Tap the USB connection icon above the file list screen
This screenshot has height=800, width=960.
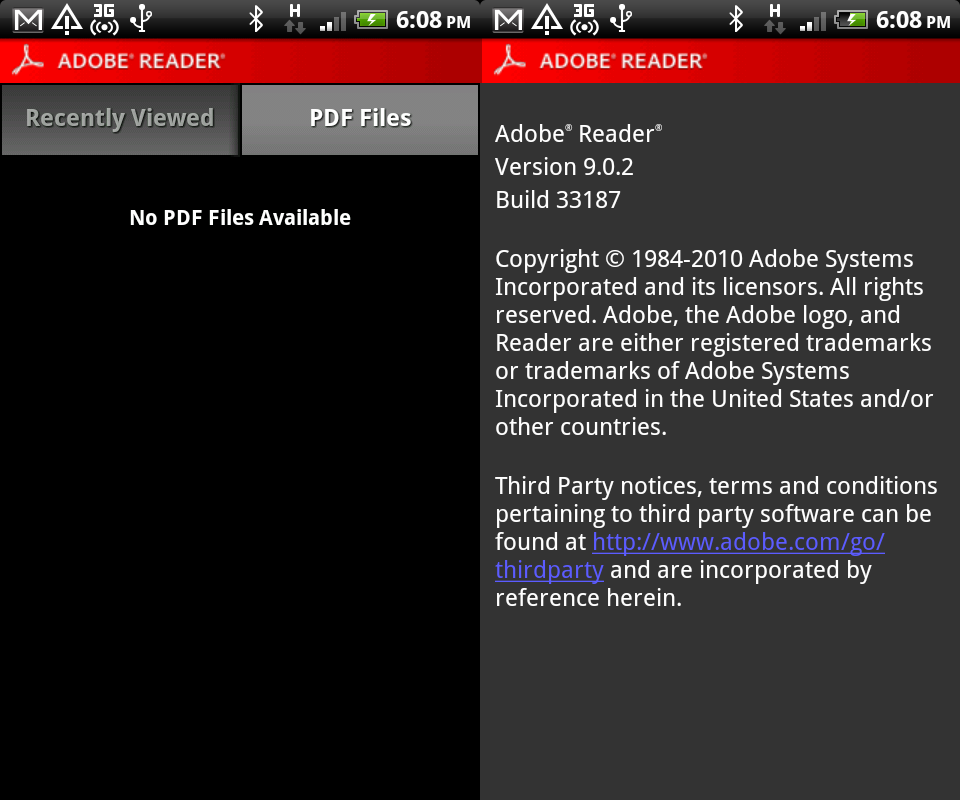141,18
